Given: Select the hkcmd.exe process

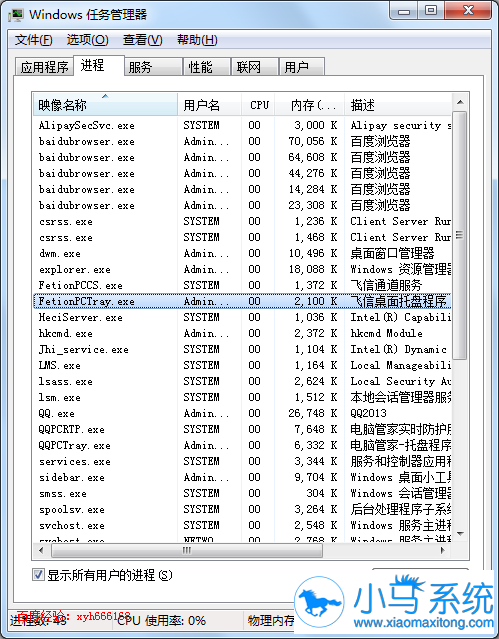Looking at the screenshot, I should click(x=242, y=333).
